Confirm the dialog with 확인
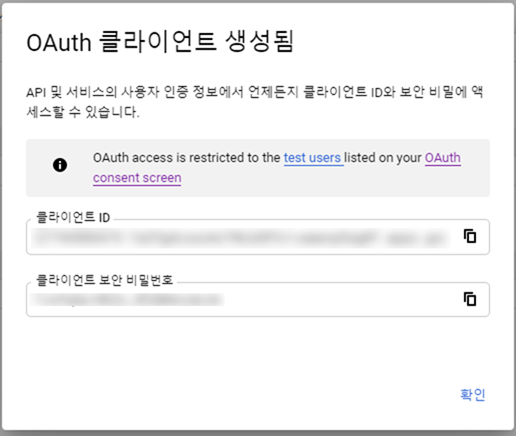 472,395
